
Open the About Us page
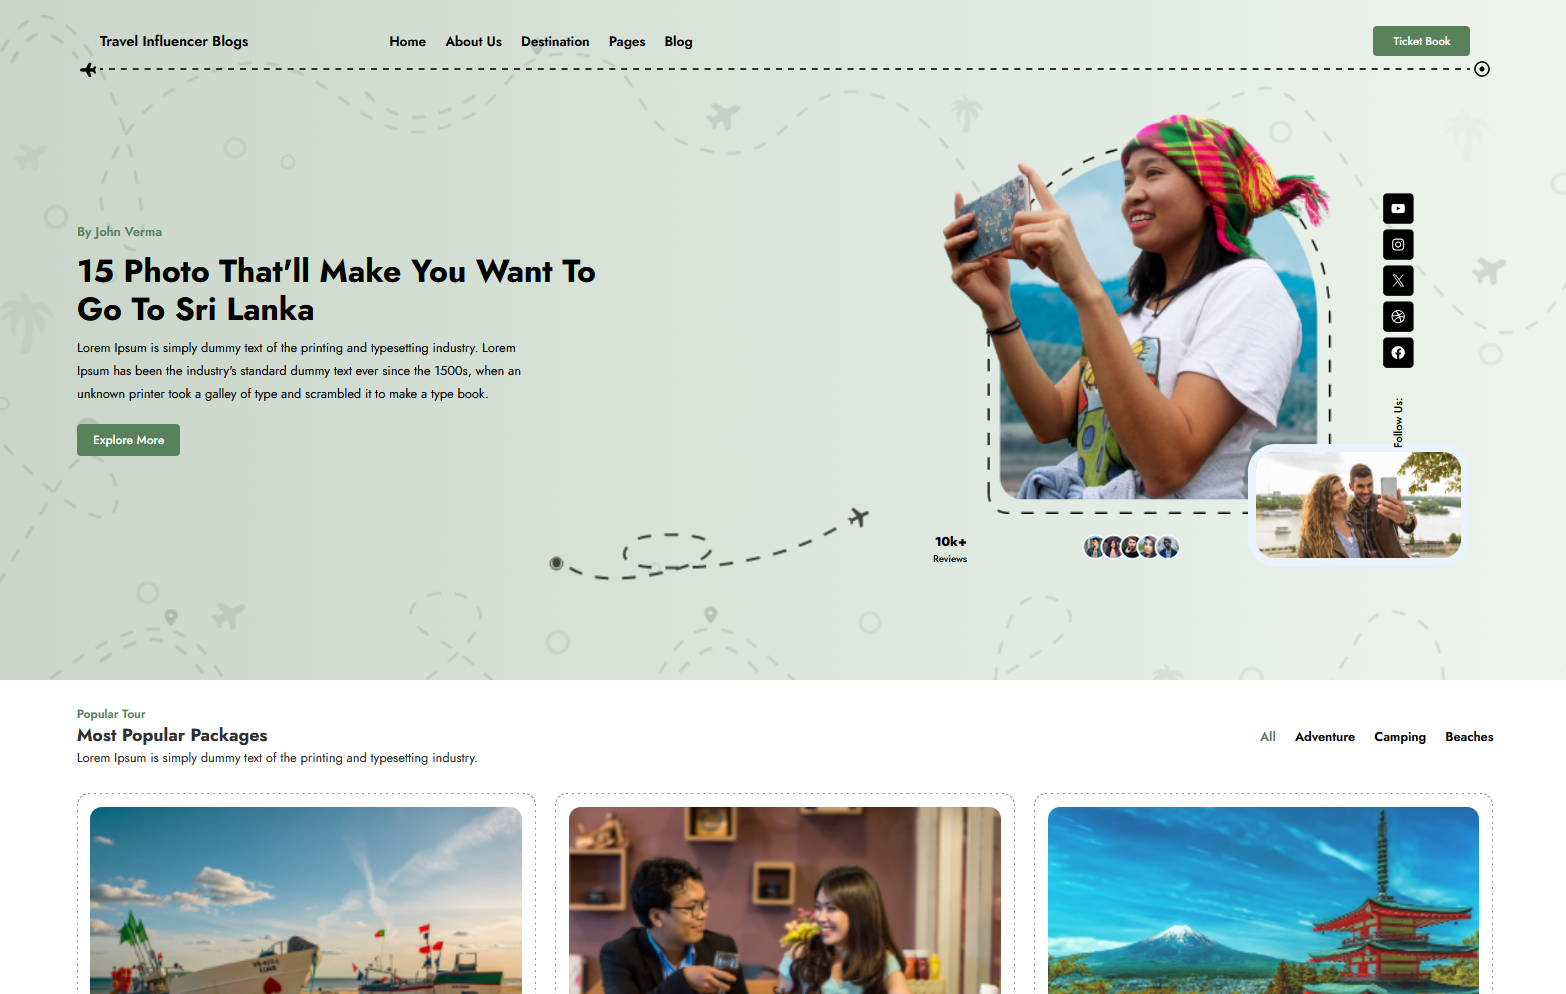473,41
